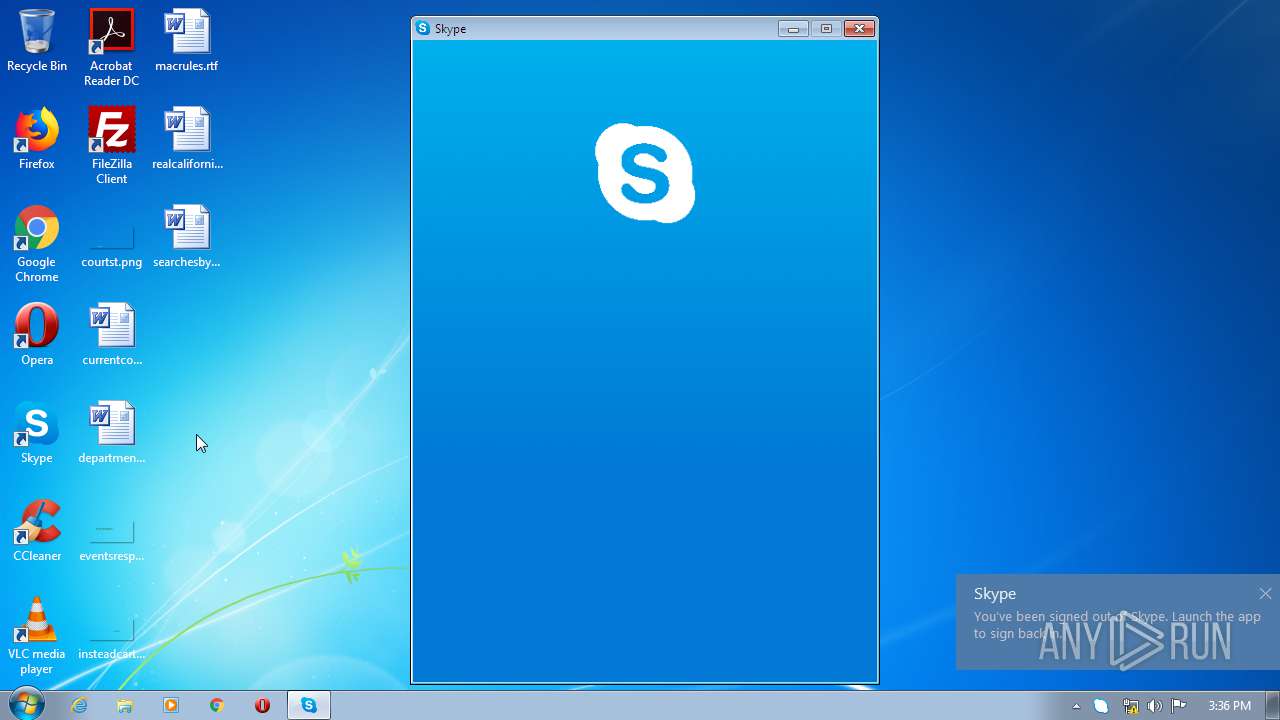Viewport: 1280px width, 720px height.
Task: Launch CCleaner desktop shortcut
Action: (x=36, y=530)
